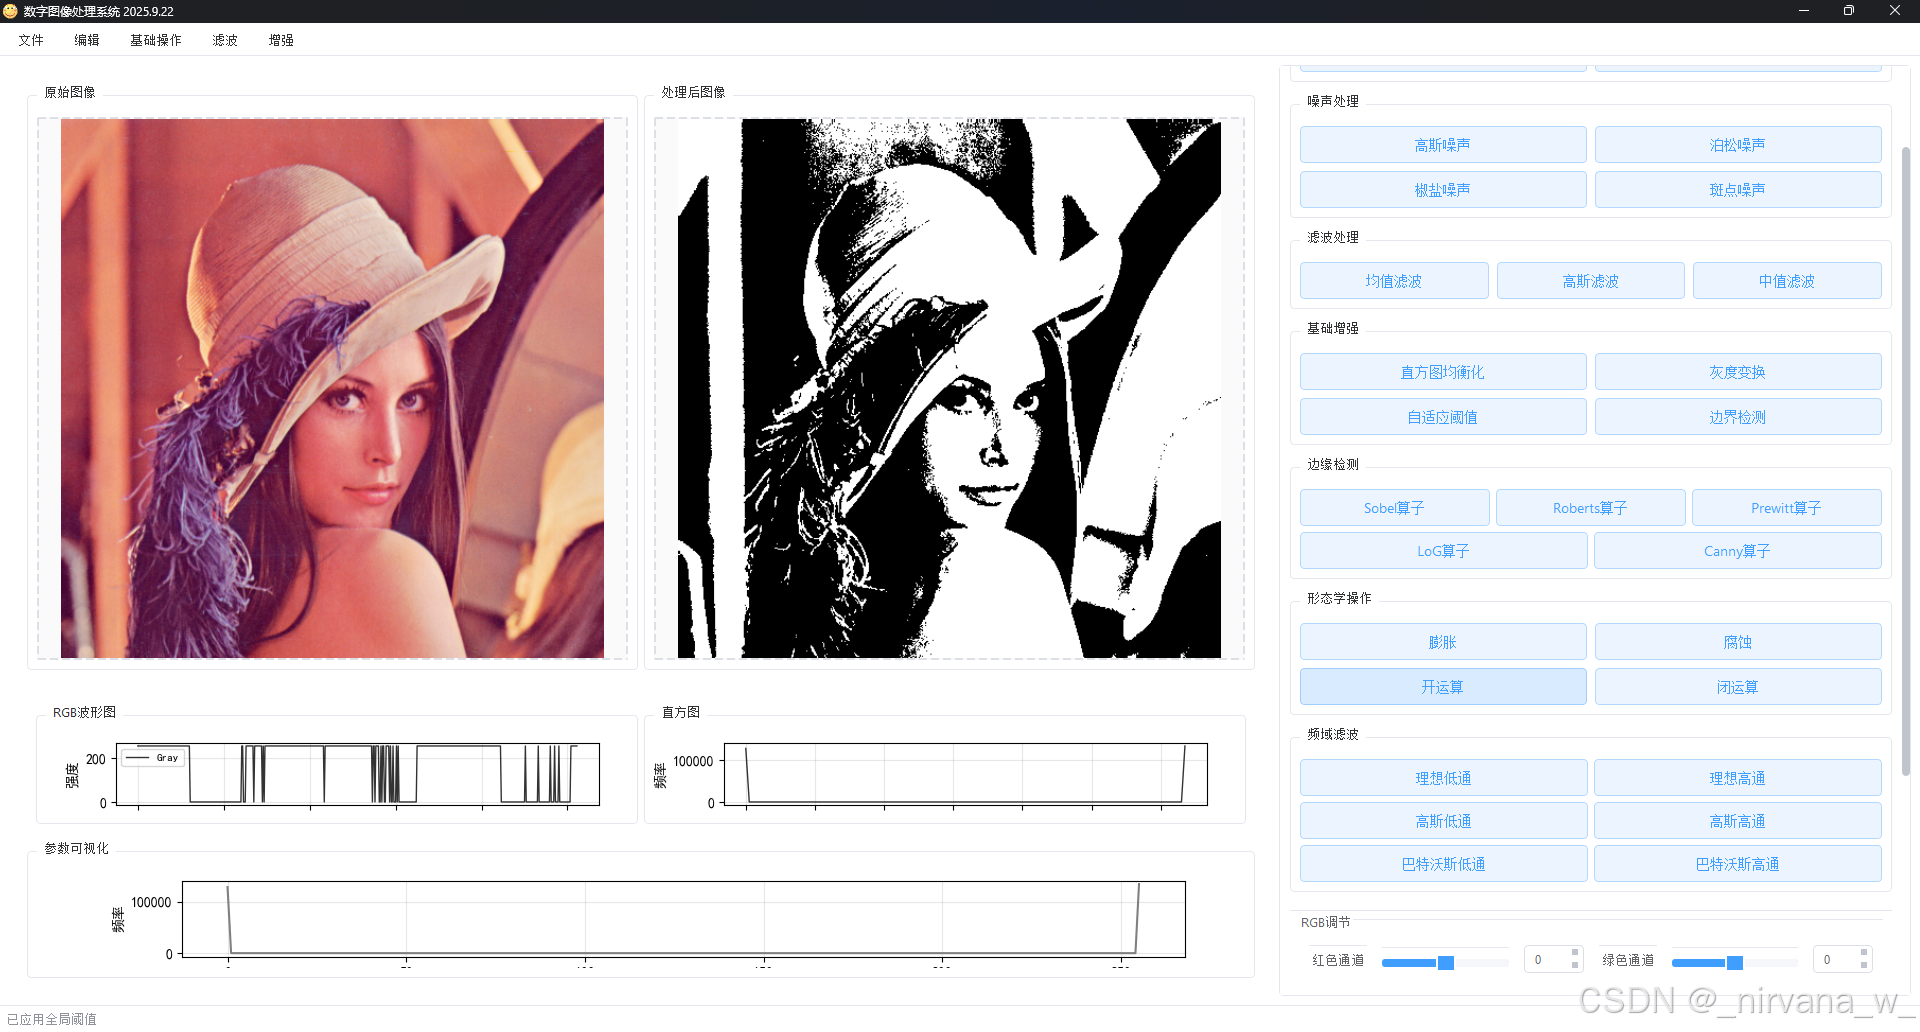The width and height of the screenshot is (1920, 1032).
Task: Apply 自适应阈值 to the image
Action: tap(1442, 417)
